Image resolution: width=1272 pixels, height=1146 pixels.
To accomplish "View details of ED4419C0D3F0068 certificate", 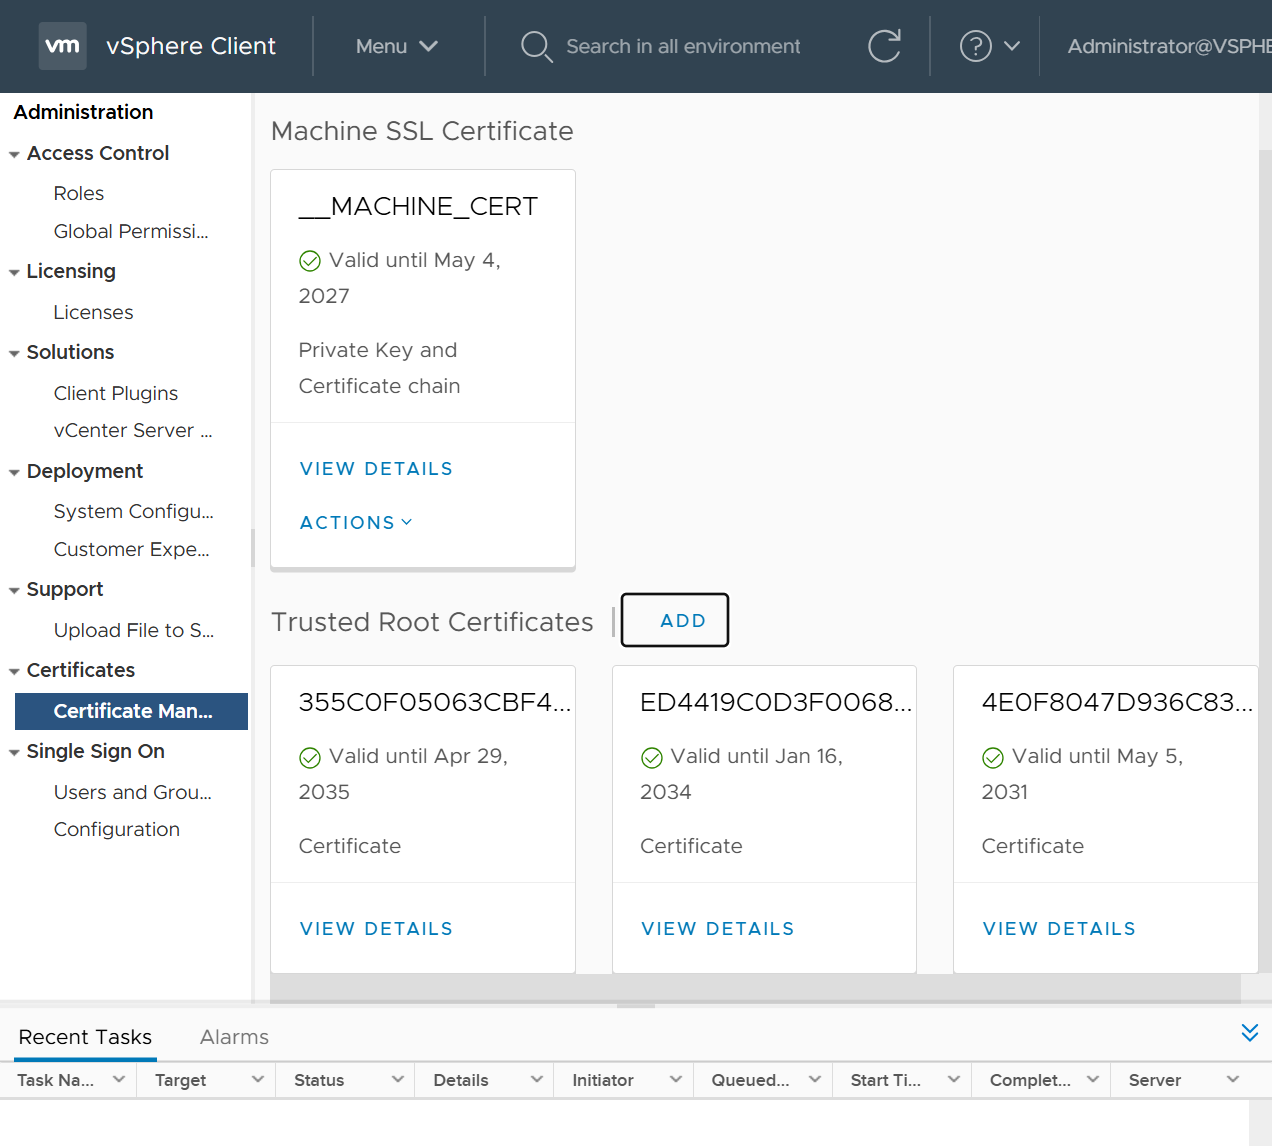I will click(717, 929).
